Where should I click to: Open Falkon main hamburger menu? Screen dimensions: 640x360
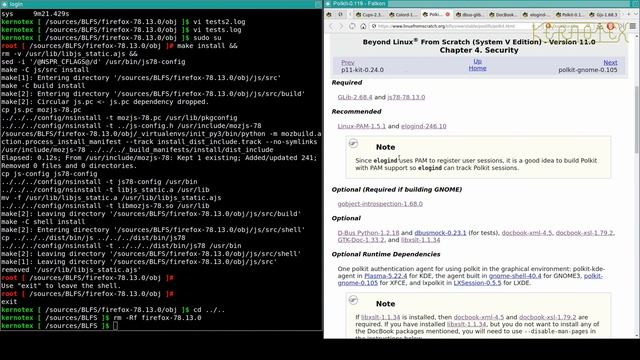(633, 26)
